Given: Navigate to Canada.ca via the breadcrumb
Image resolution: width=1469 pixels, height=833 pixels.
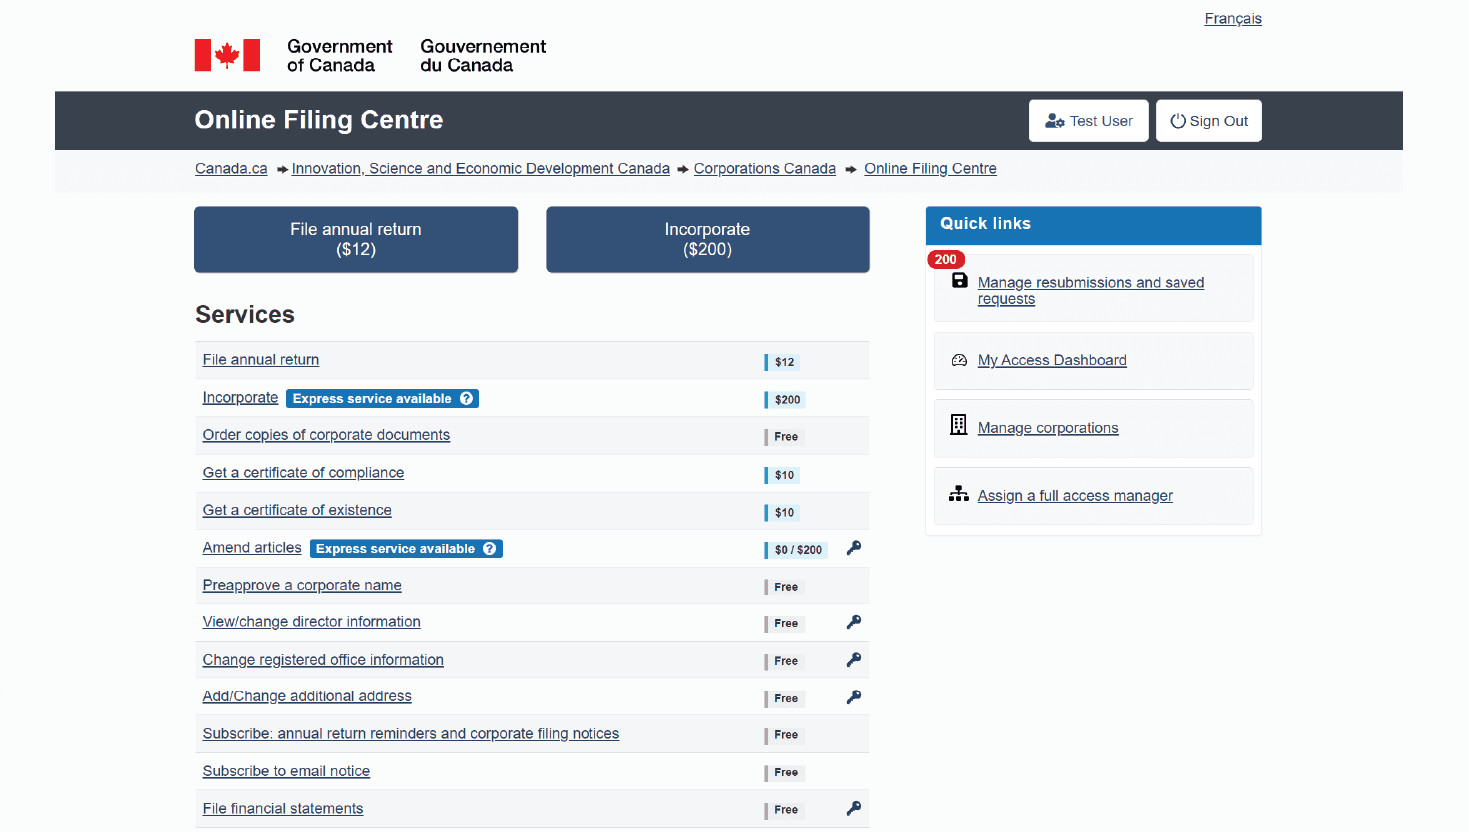Looking at the screenshot, I should point(231,168).
